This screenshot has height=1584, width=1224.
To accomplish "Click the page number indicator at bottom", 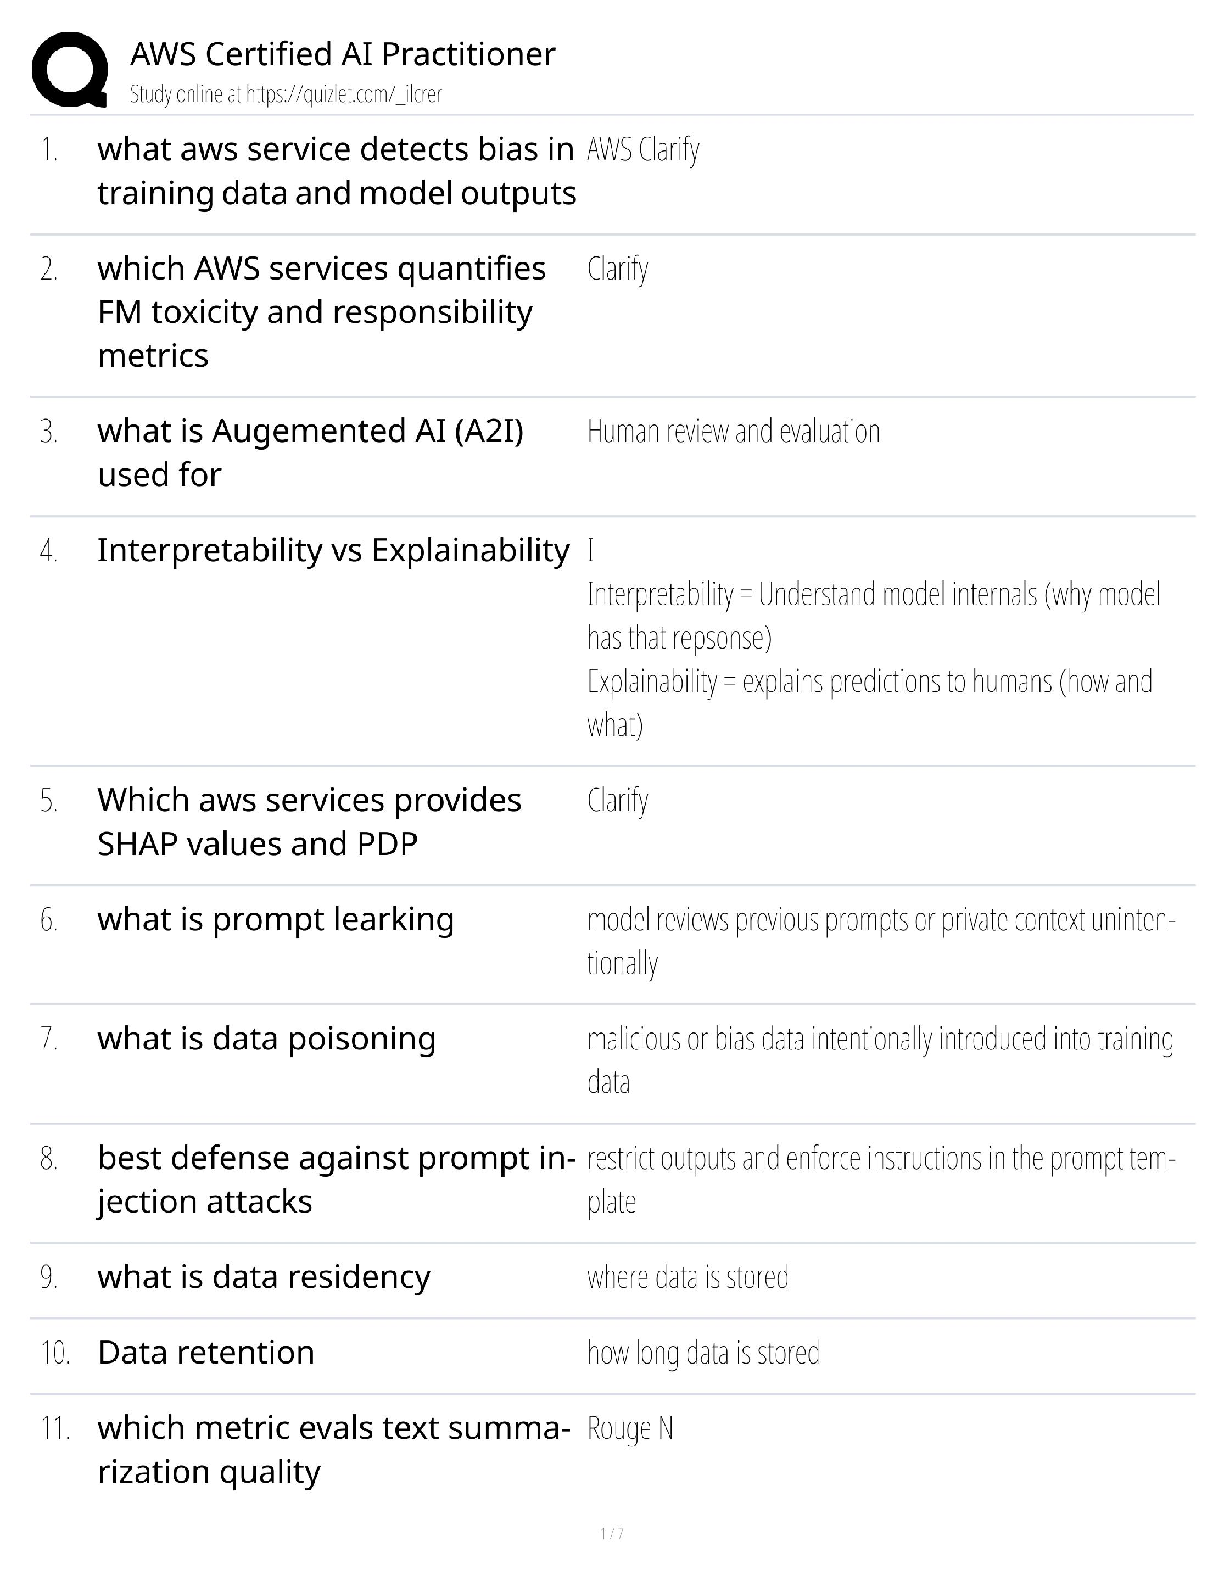I will (x=611, y=1534).
